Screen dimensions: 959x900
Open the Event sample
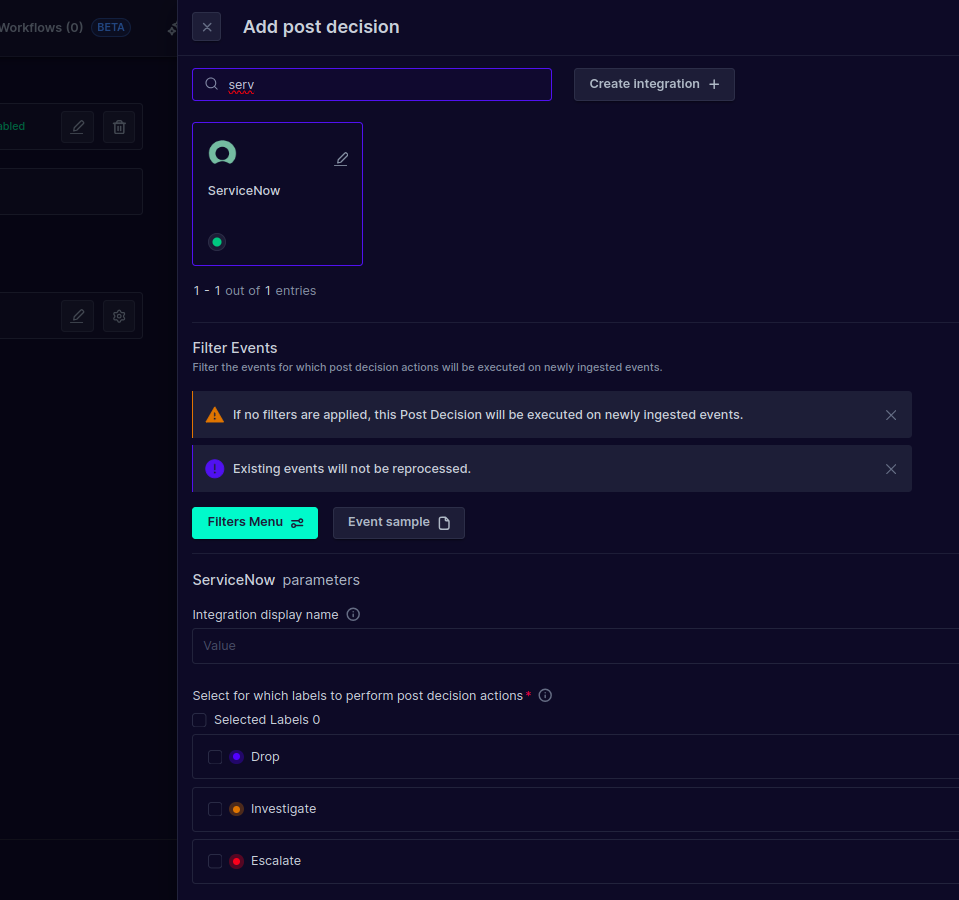pyautogui.click(x=399, y=523)
